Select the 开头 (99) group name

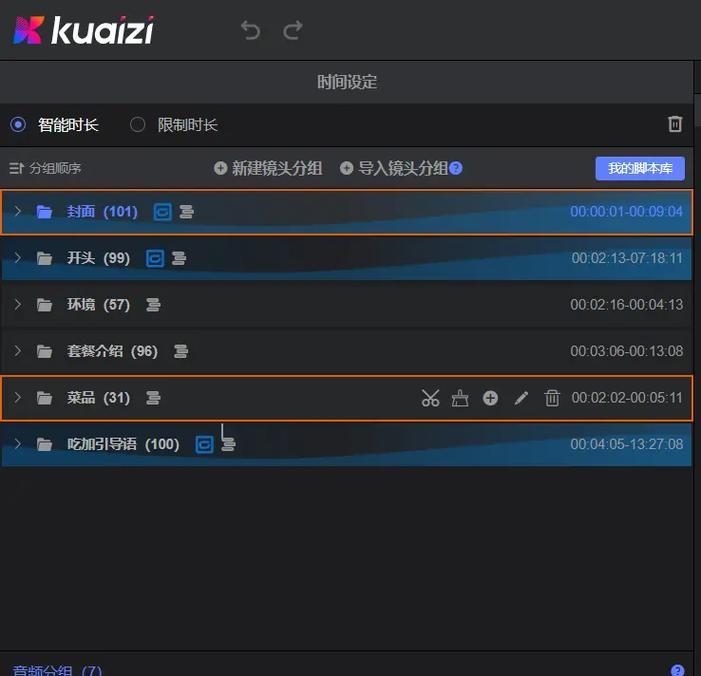tap(98, 258)
